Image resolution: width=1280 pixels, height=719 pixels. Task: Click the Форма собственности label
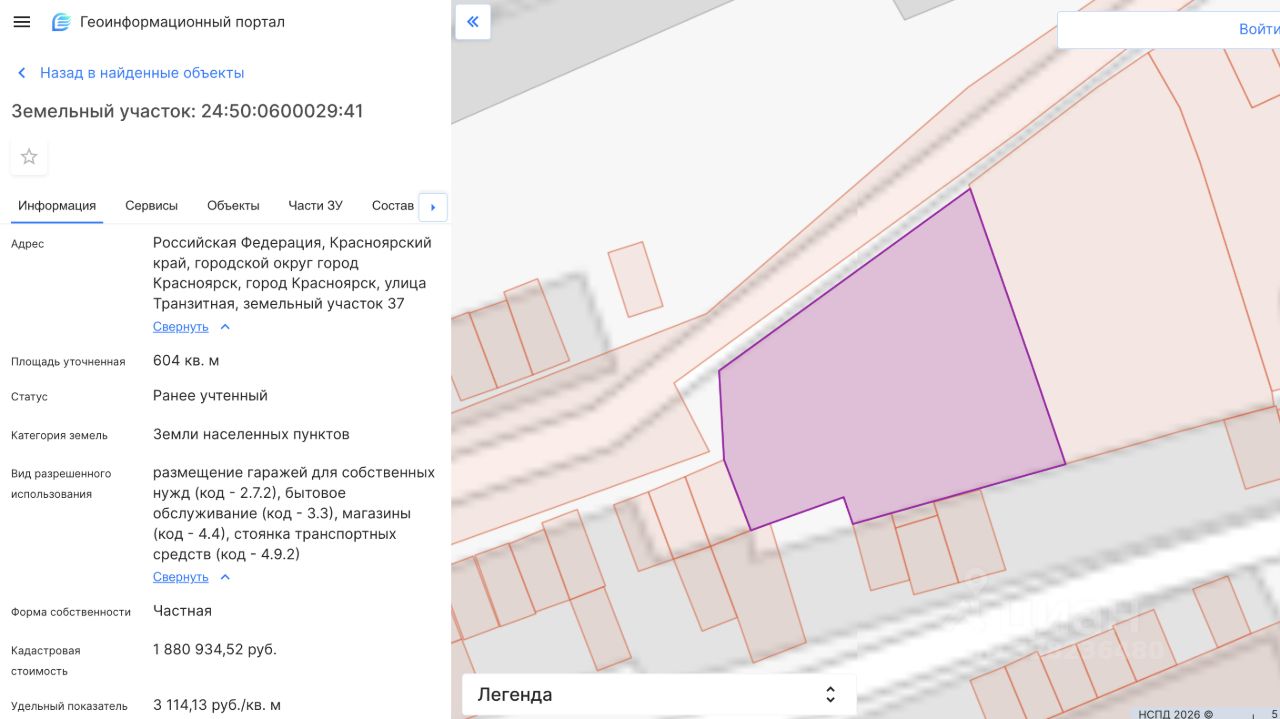(x=71, y=612)
